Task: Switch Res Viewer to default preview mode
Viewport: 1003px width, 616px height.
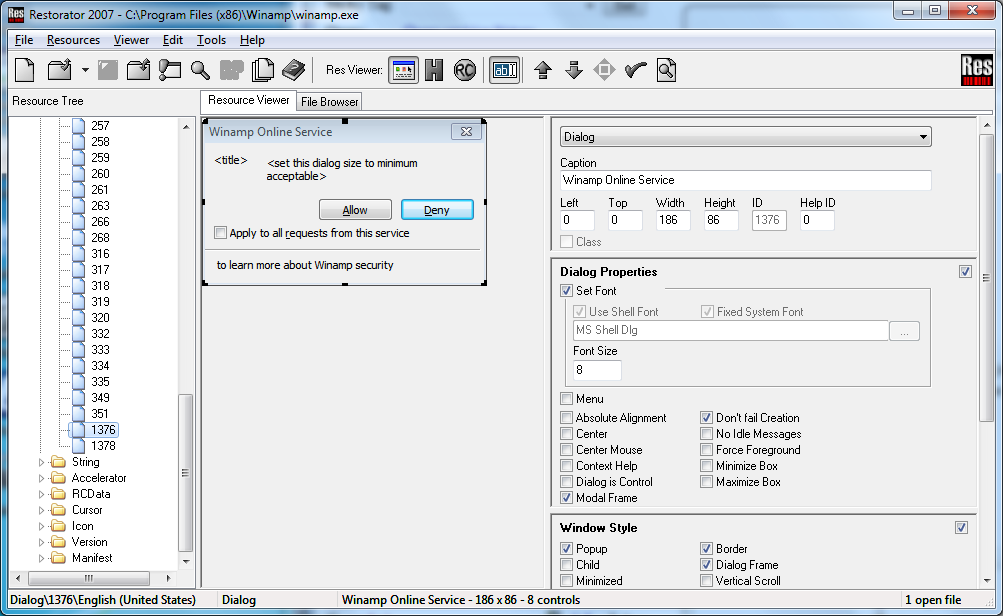Action: (x=404, y=70)
